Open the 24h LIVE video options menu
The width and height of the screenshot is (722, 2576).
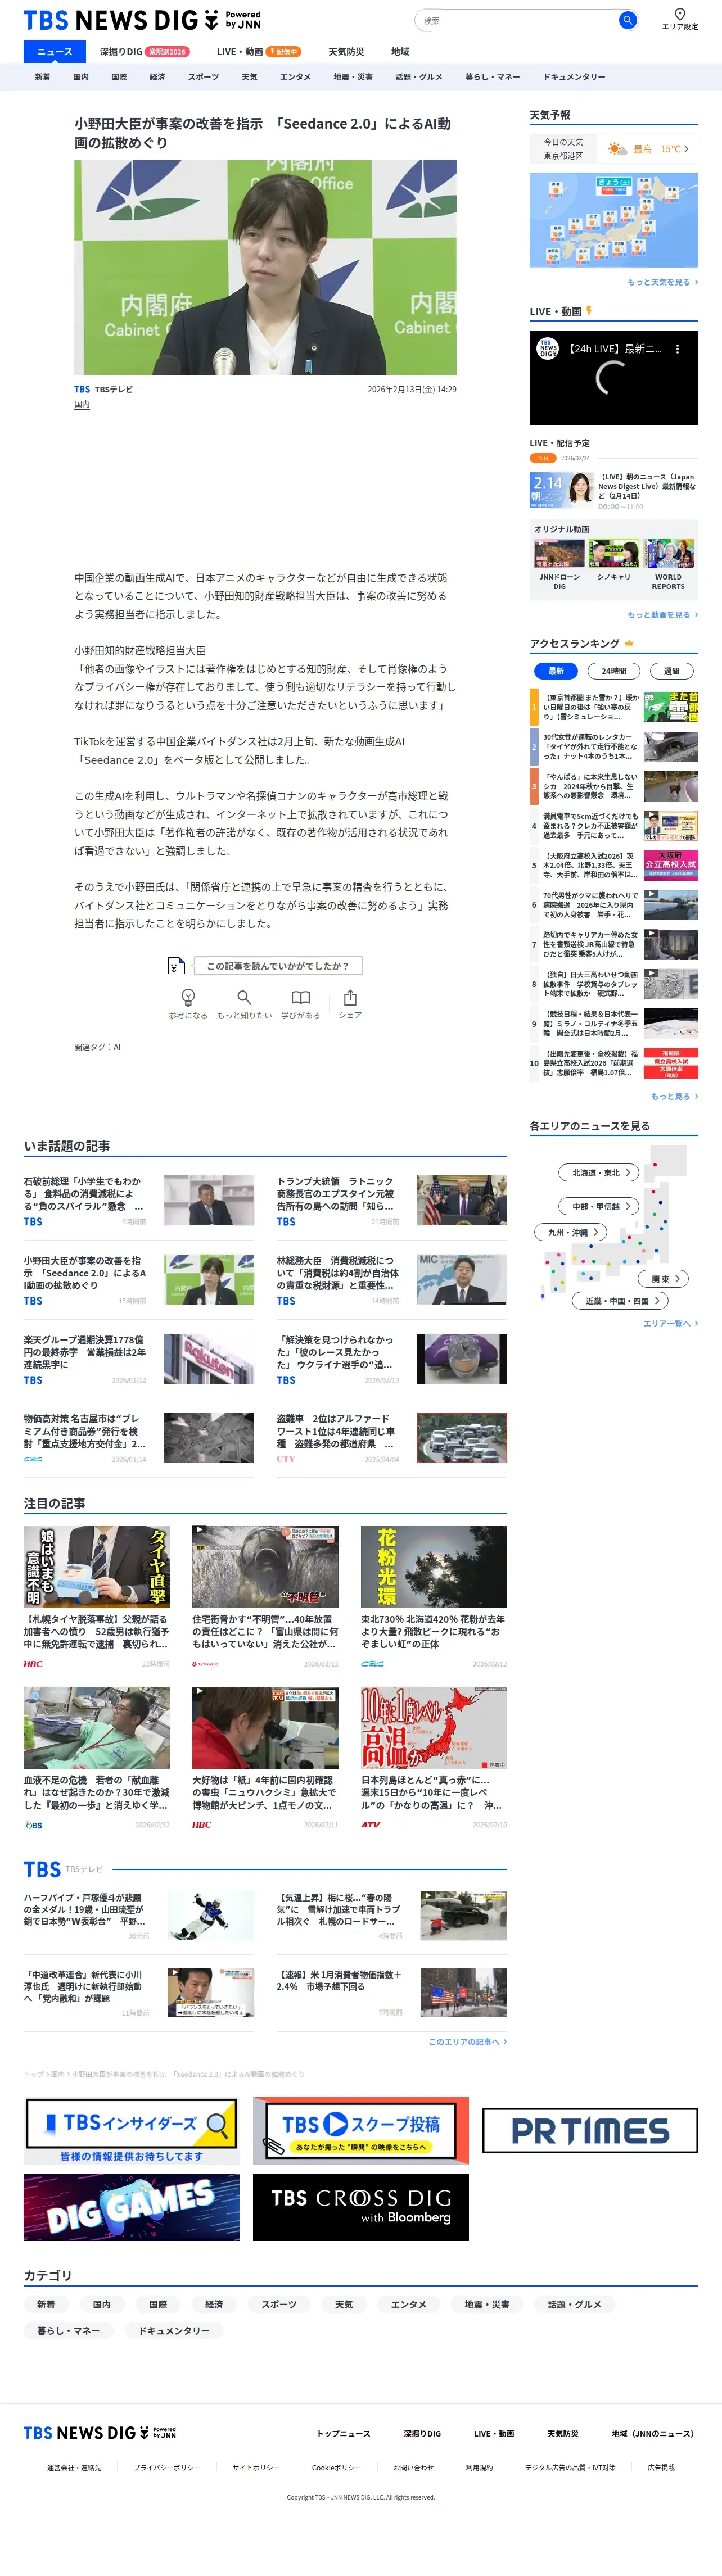pos(677,349)
